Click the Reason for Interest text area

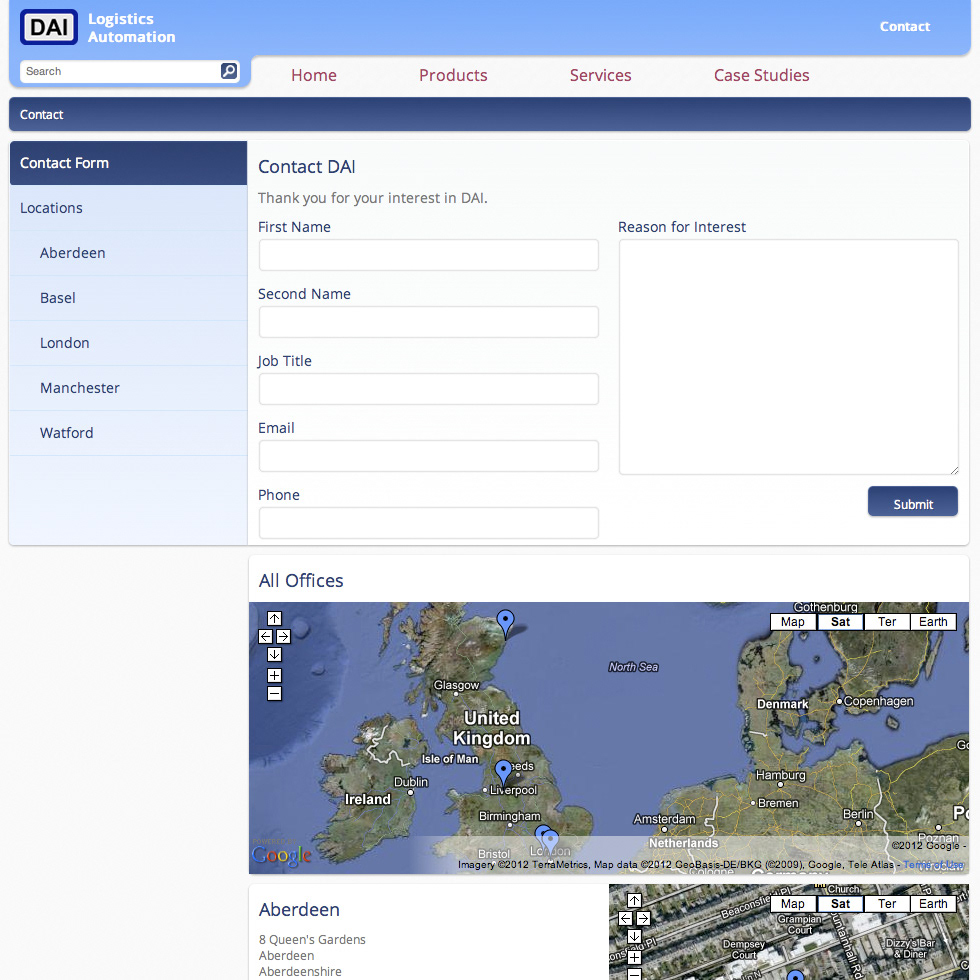click(788, 357)
